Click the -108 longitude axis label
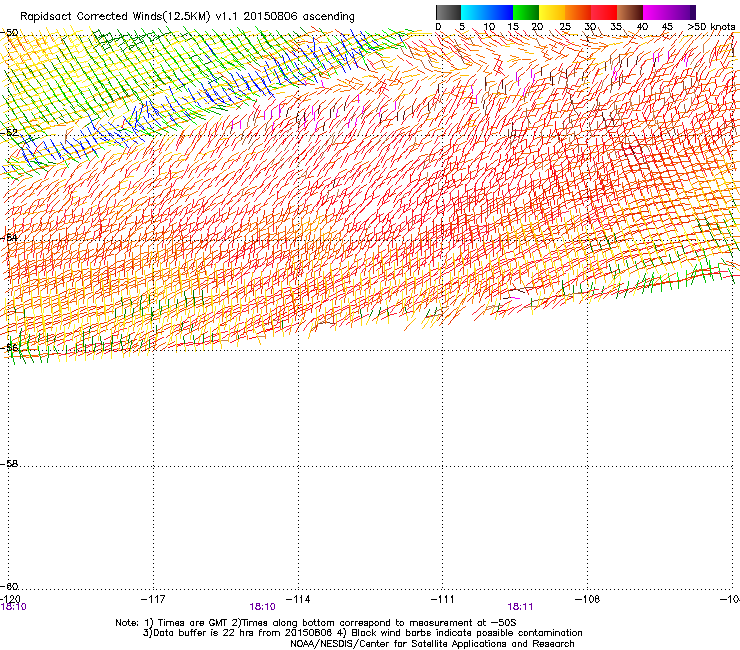 click(x=588, y=599)
